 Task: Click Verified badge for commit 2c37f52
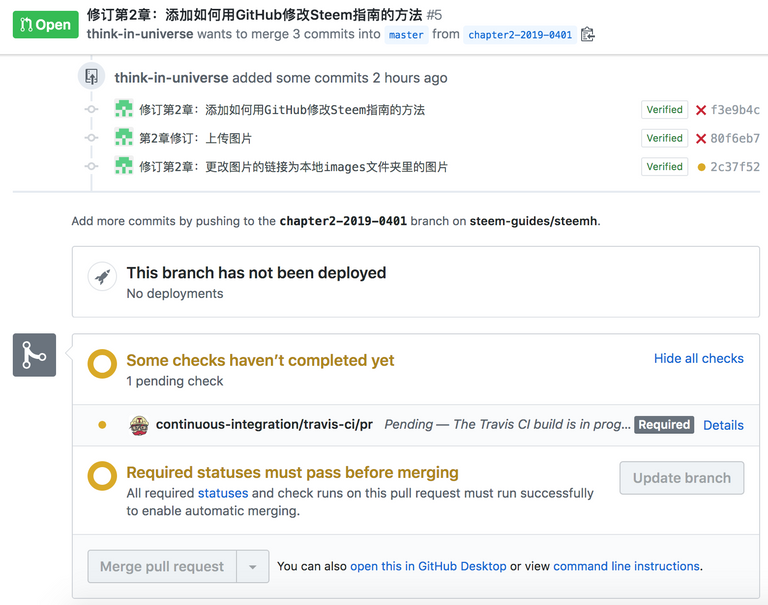tap(664, 167)
